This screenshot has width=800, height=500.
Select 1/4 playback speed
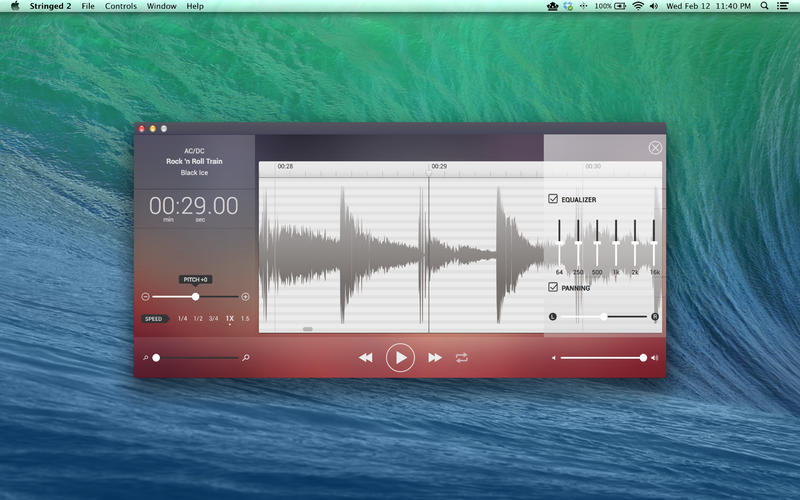click(x=183, y=318)
